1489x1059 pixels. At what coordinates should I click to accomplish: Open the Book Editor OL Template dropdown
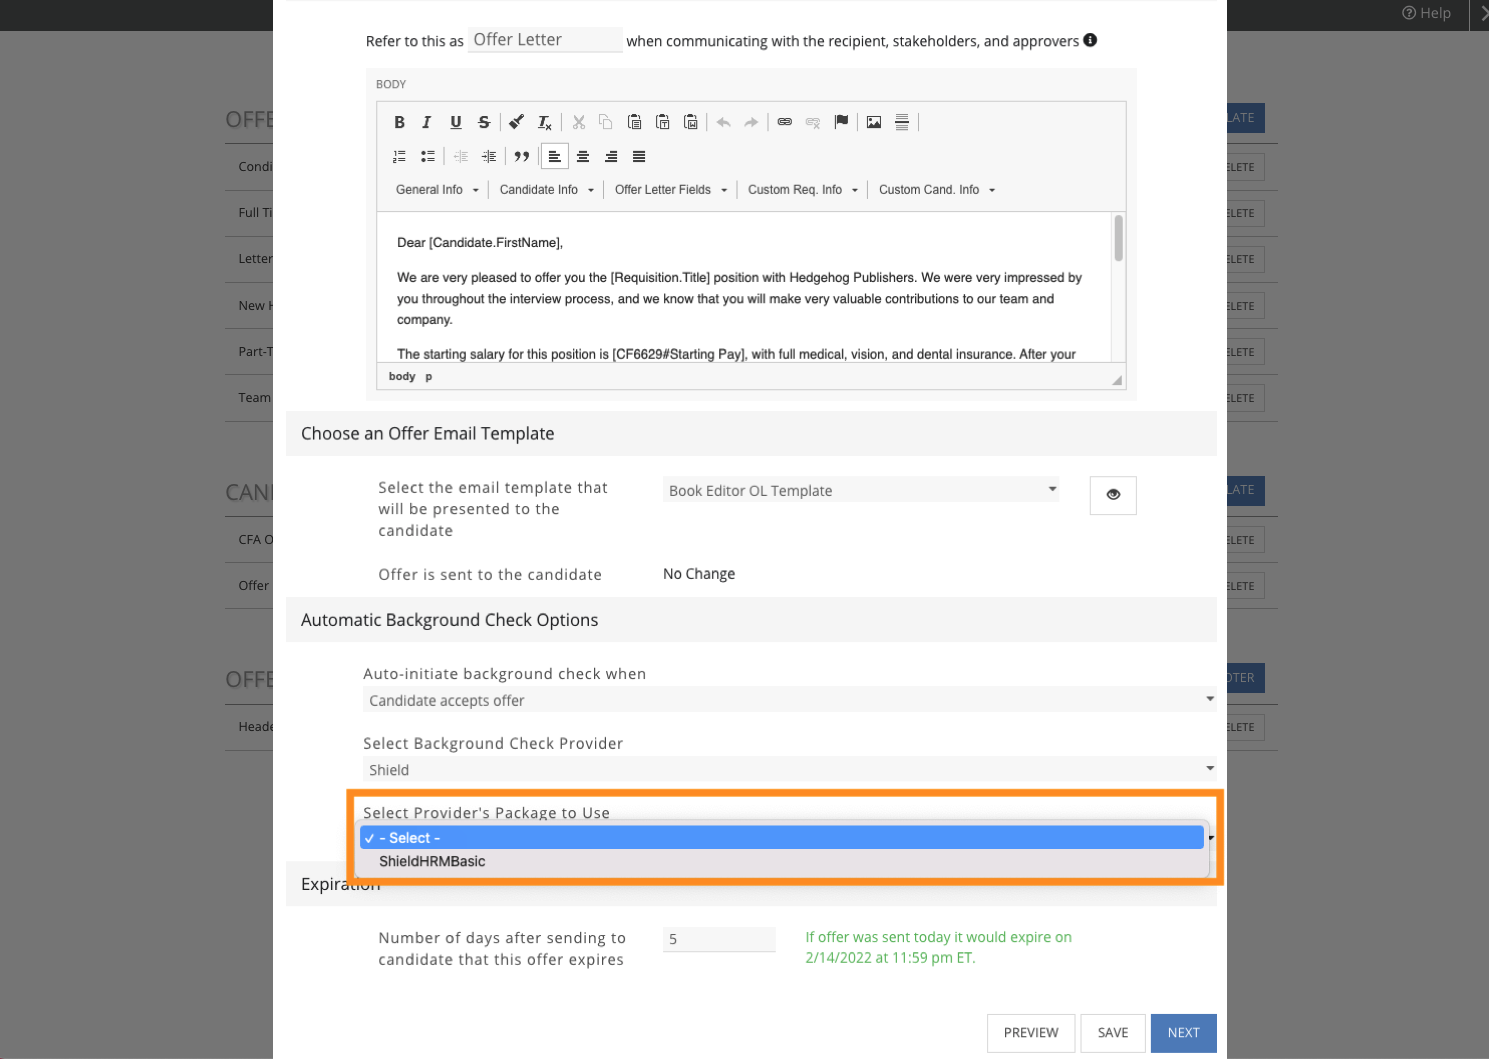(x=860, y=490)
